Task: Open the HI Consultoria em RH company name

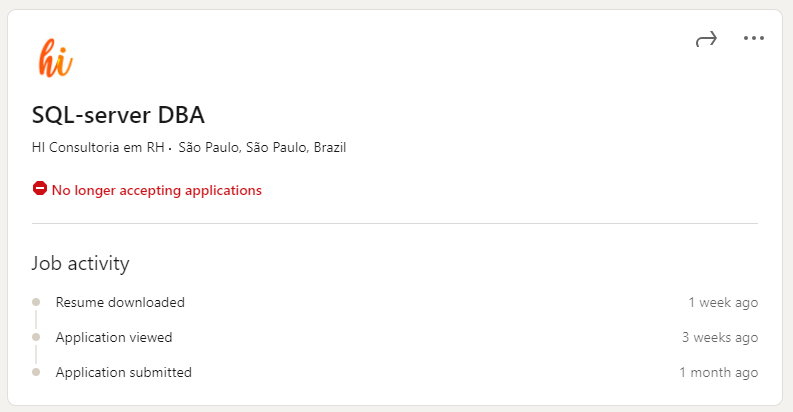Action: point(97,148)
